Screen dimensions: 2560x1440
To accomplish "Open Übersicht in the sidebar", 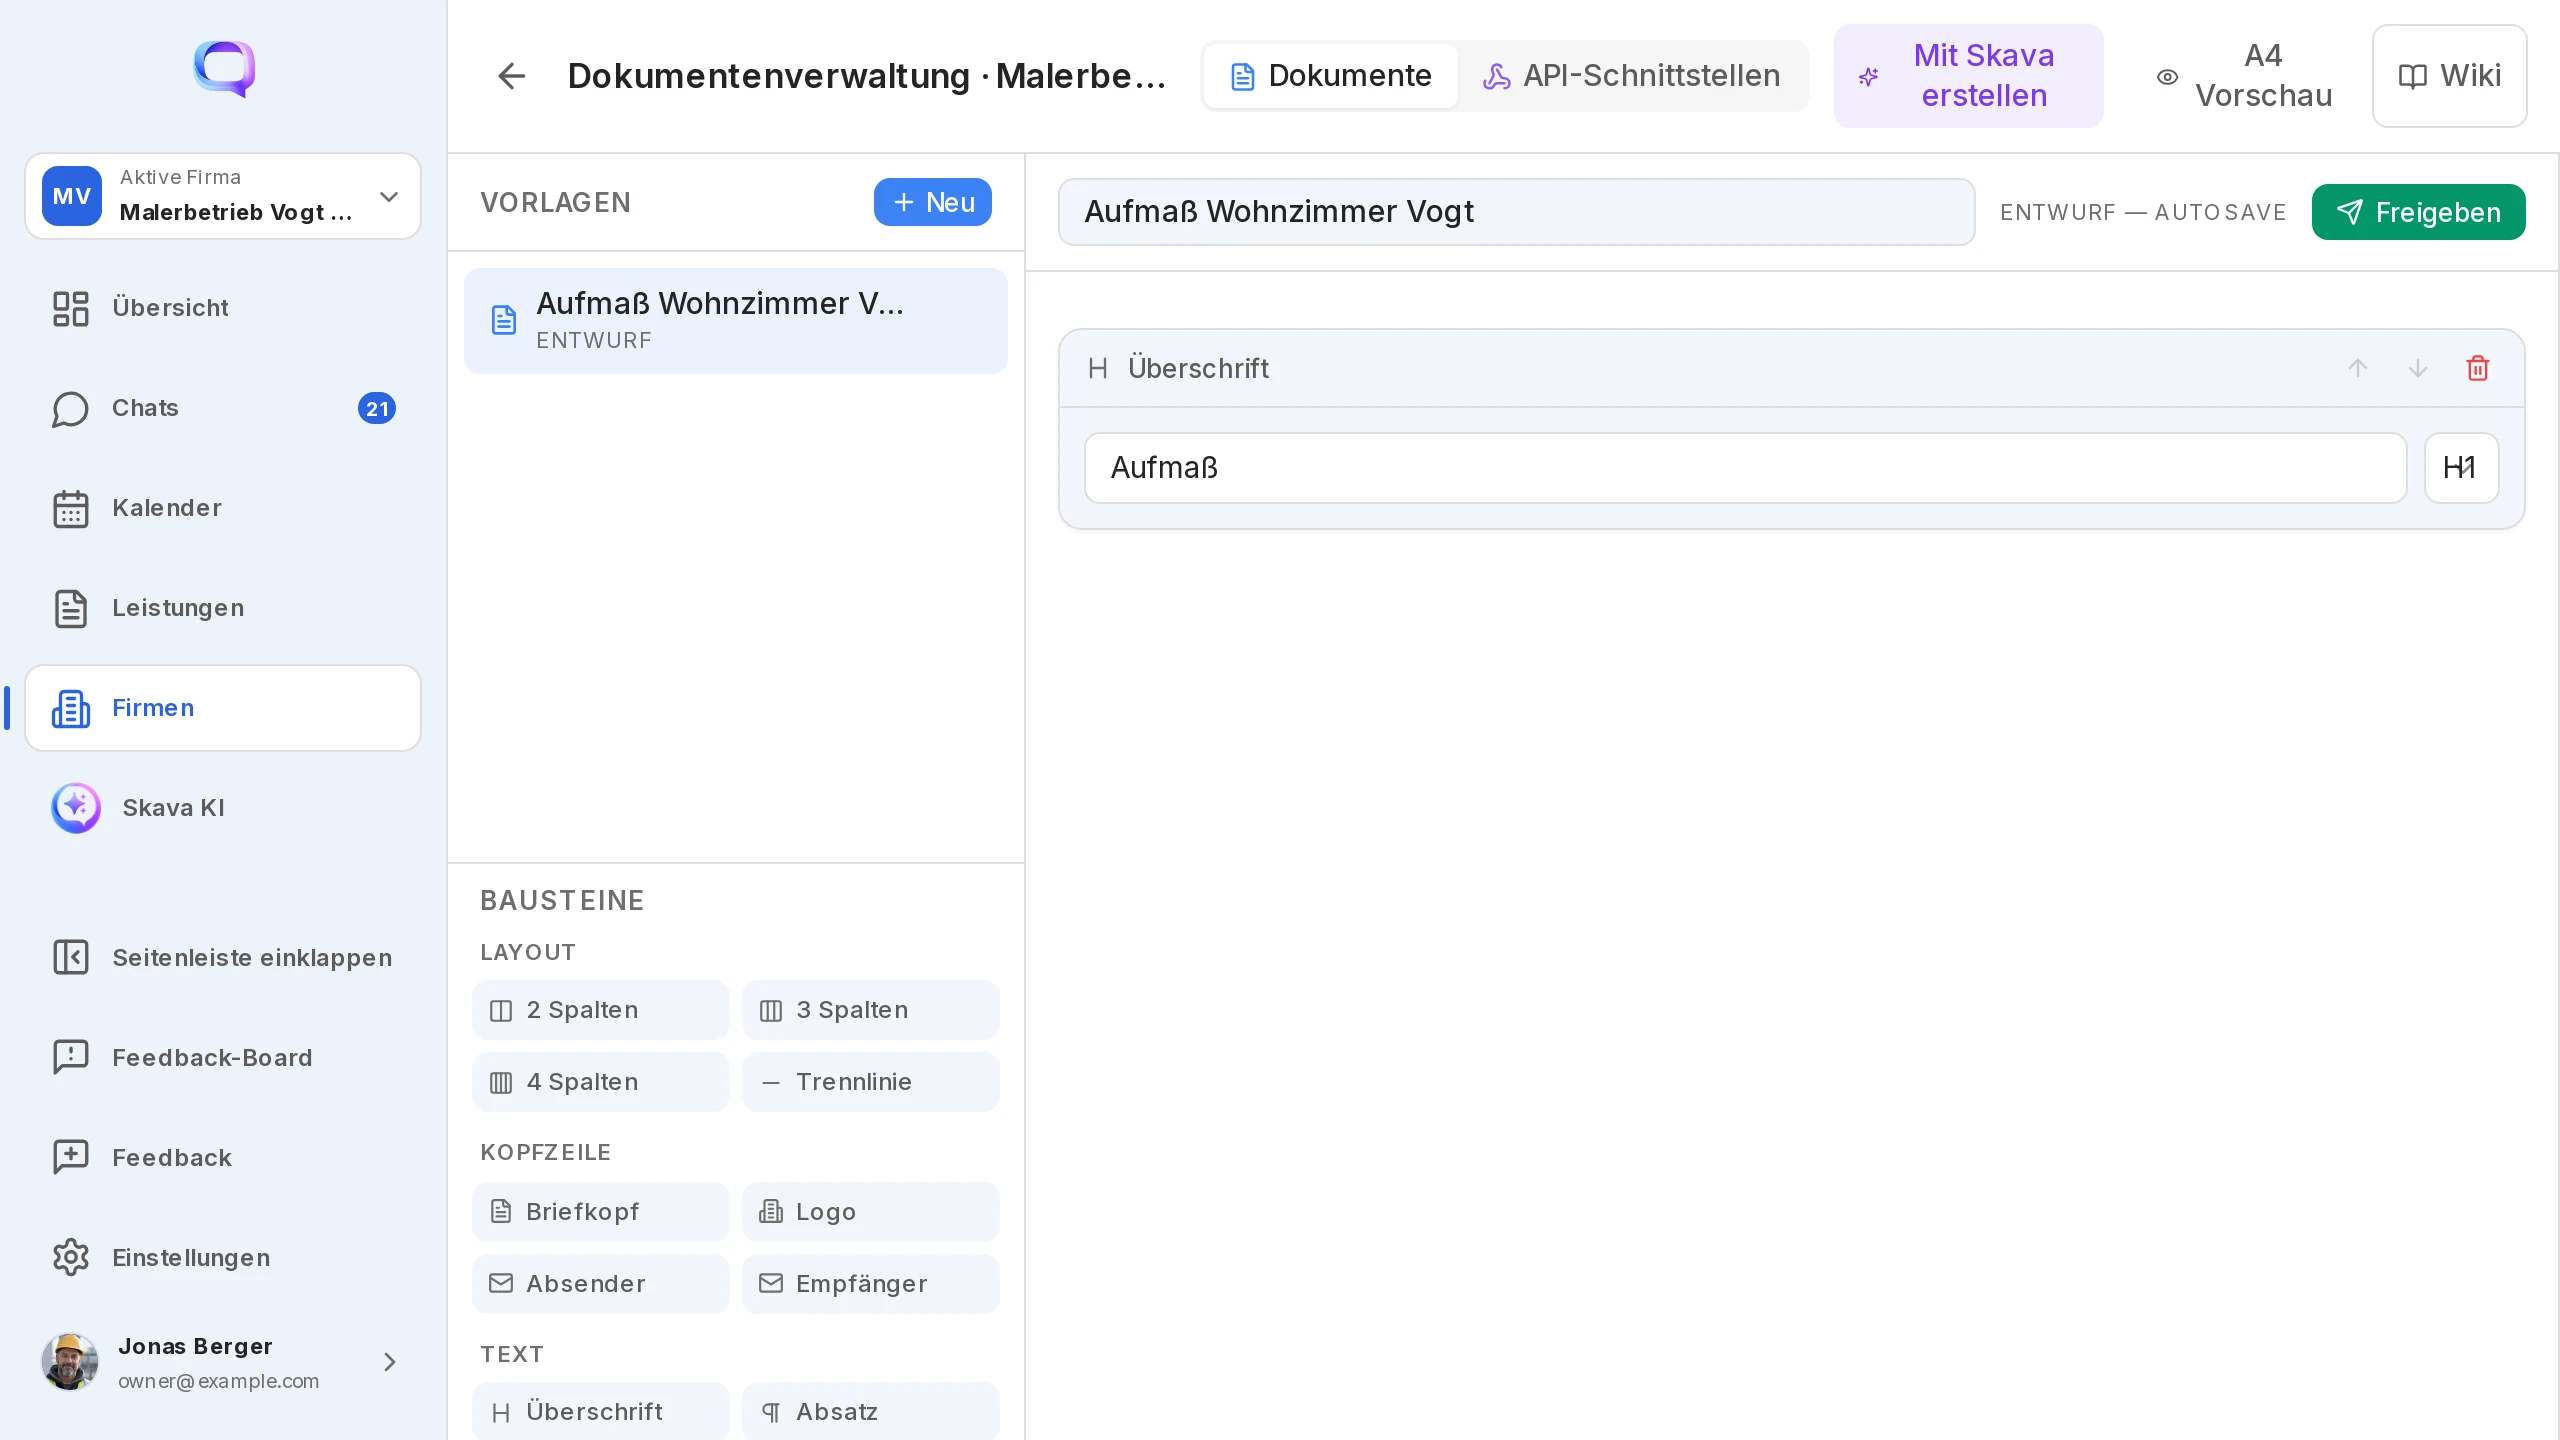I will 223,308.
